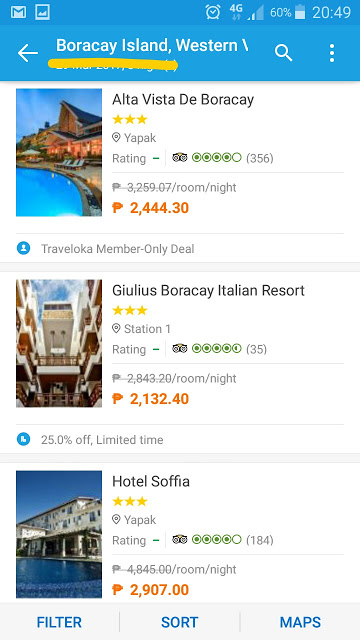Tap the picture notification icon in status bar

tap(42, 13)
